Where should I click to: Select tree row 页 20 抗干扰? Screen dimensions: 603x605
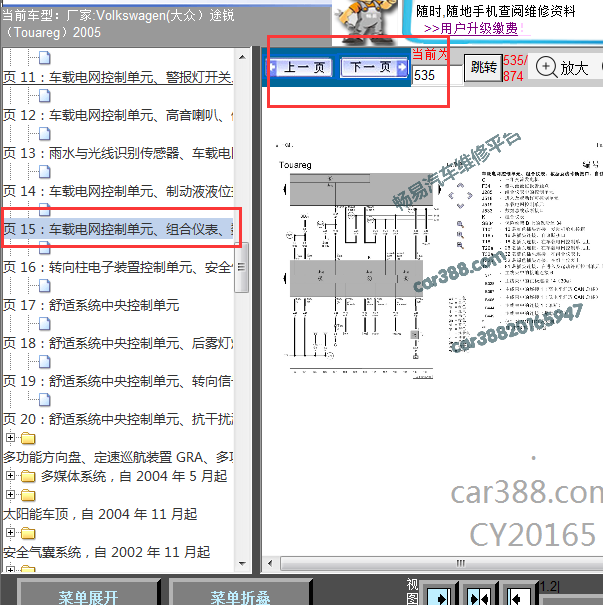[x=118, y=419]
